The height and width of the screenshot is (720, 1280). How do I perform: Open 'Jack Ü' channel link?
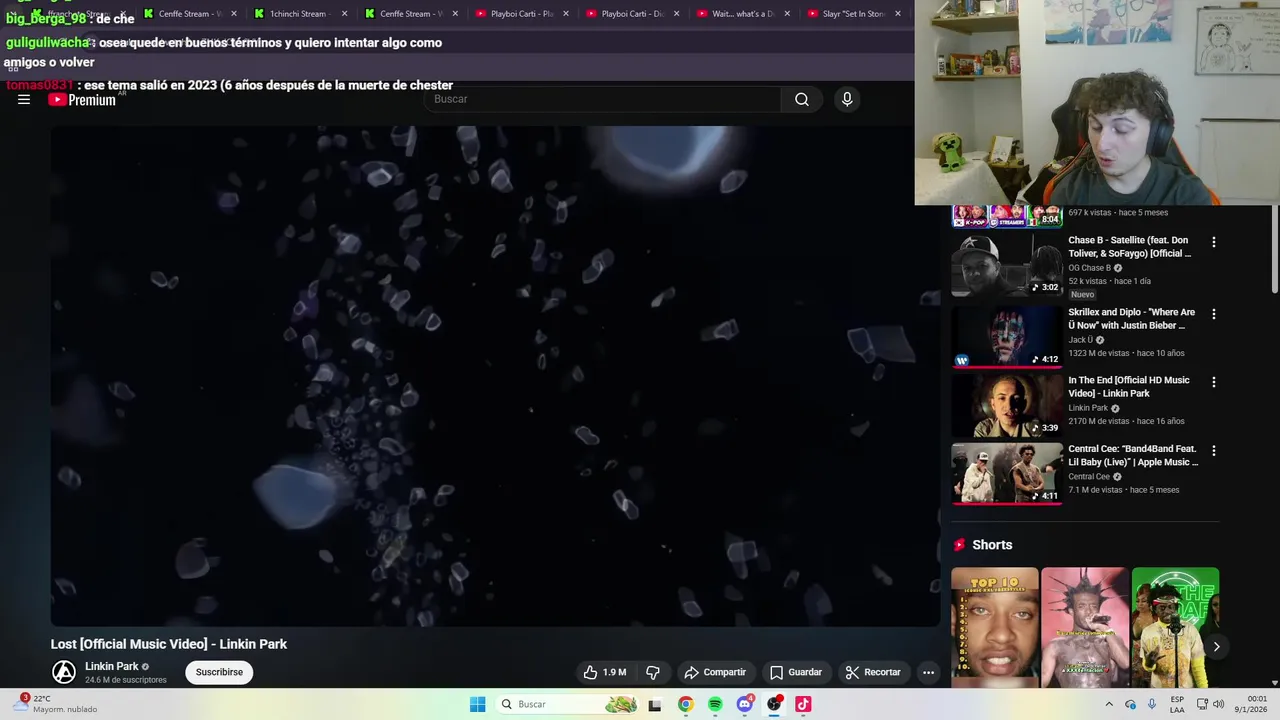point(1081,340)
